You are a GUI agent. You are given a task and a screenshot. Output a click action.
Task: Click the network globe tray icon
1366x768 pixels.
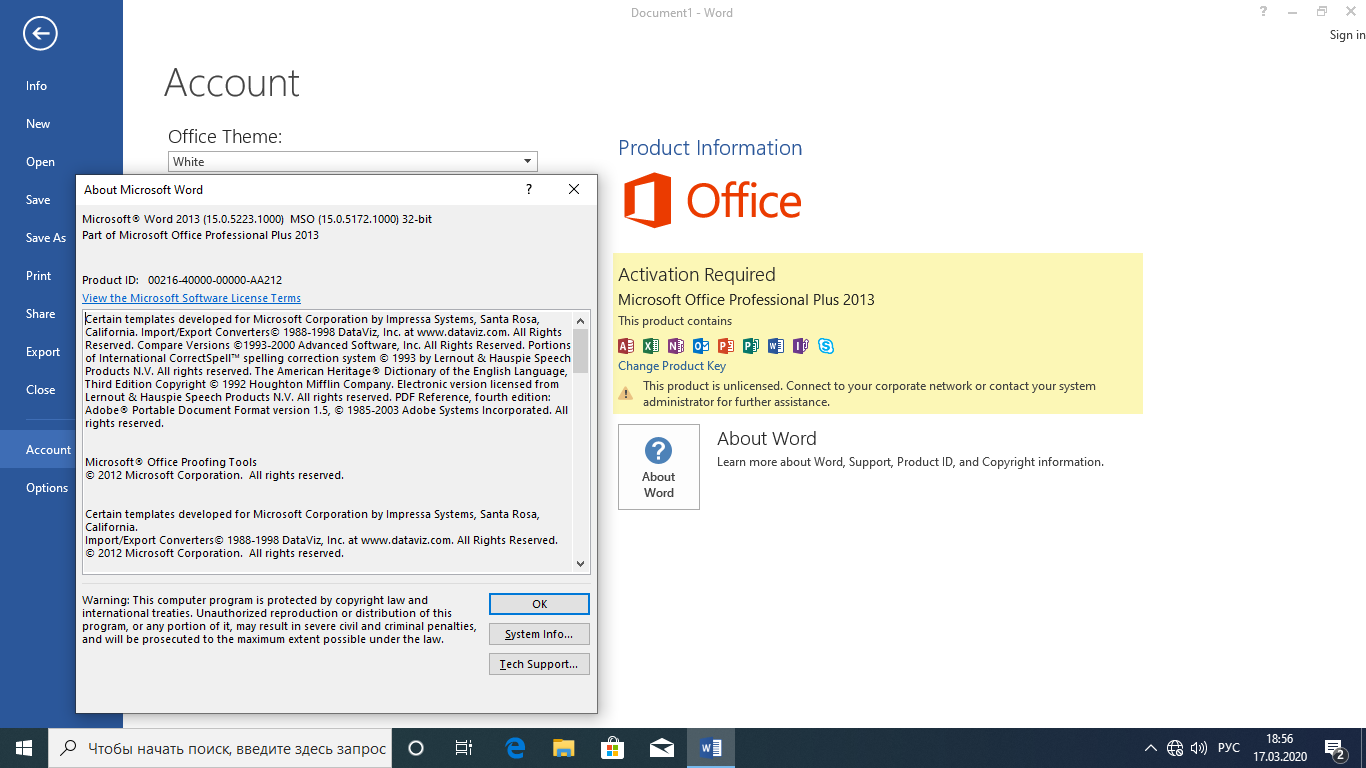coord(1175,748)
